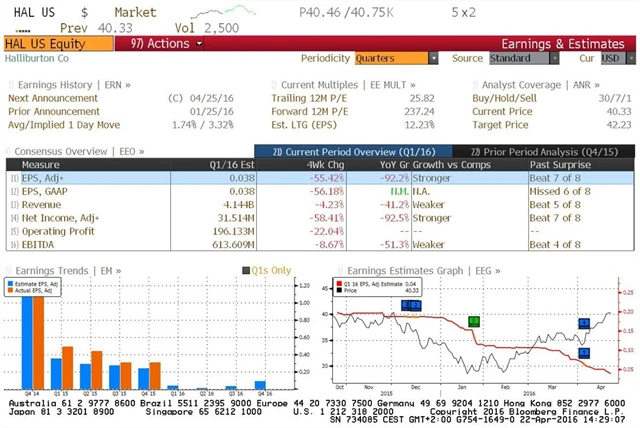Click the orange Actual EPS legend swatch
This screenshot has height=428, width=640.
coord(11,290)
